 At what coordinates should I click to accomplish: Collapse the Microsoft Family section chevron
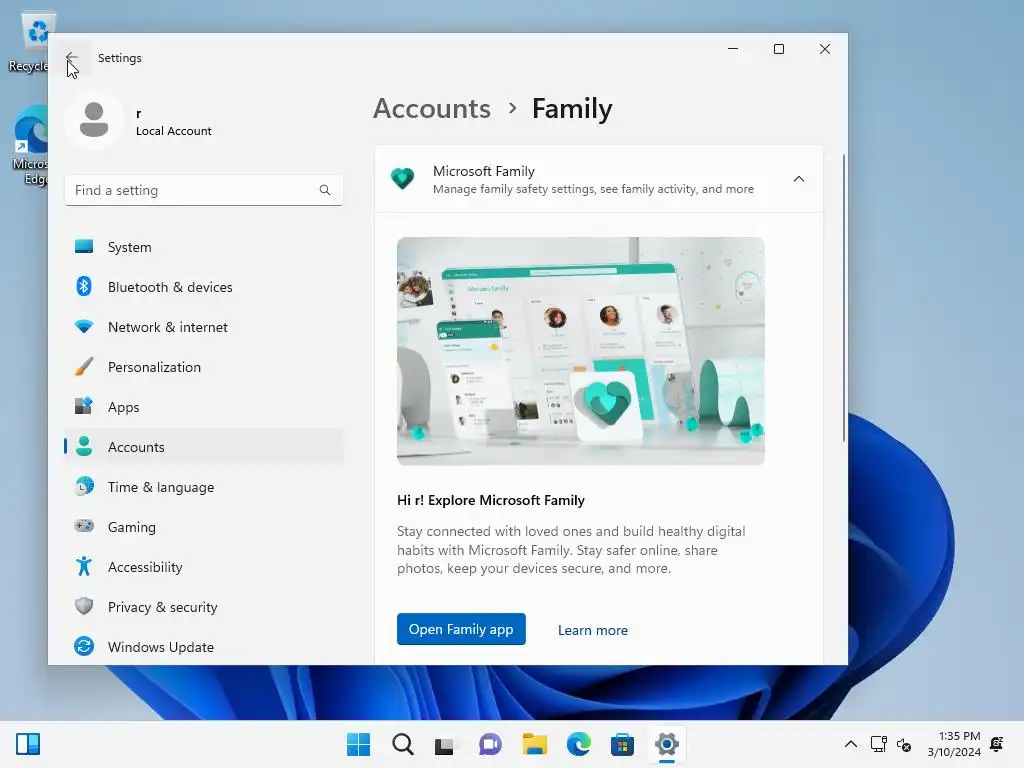(798, 179)
